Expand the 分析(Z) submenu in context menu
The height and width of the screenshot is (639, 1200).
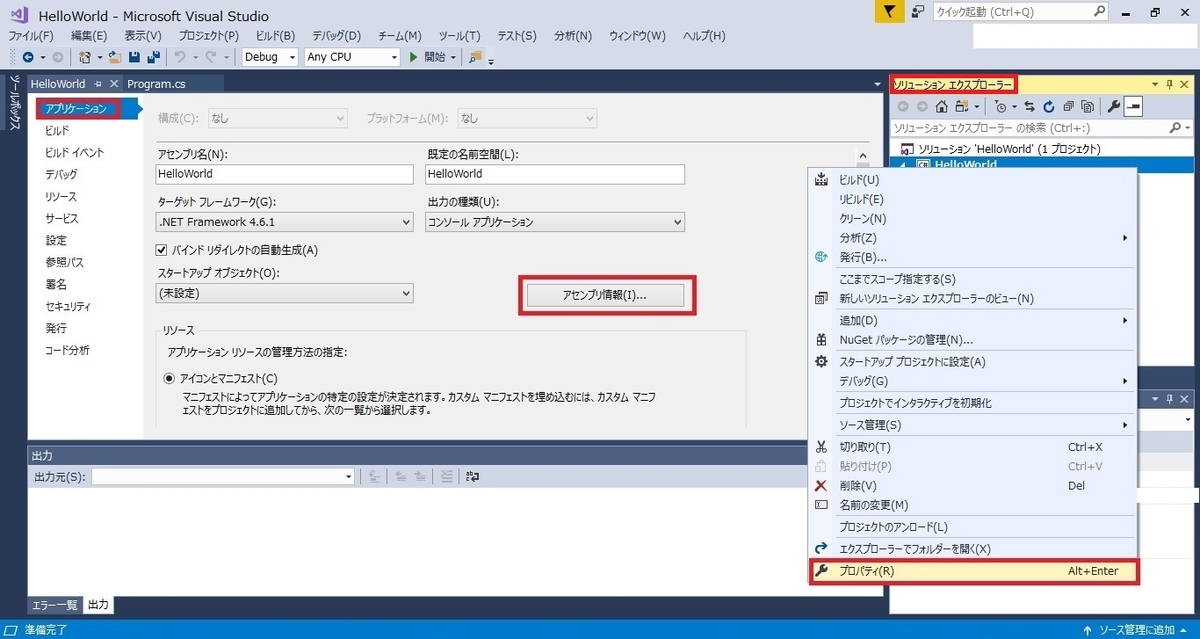click(x=1125, y=238)
